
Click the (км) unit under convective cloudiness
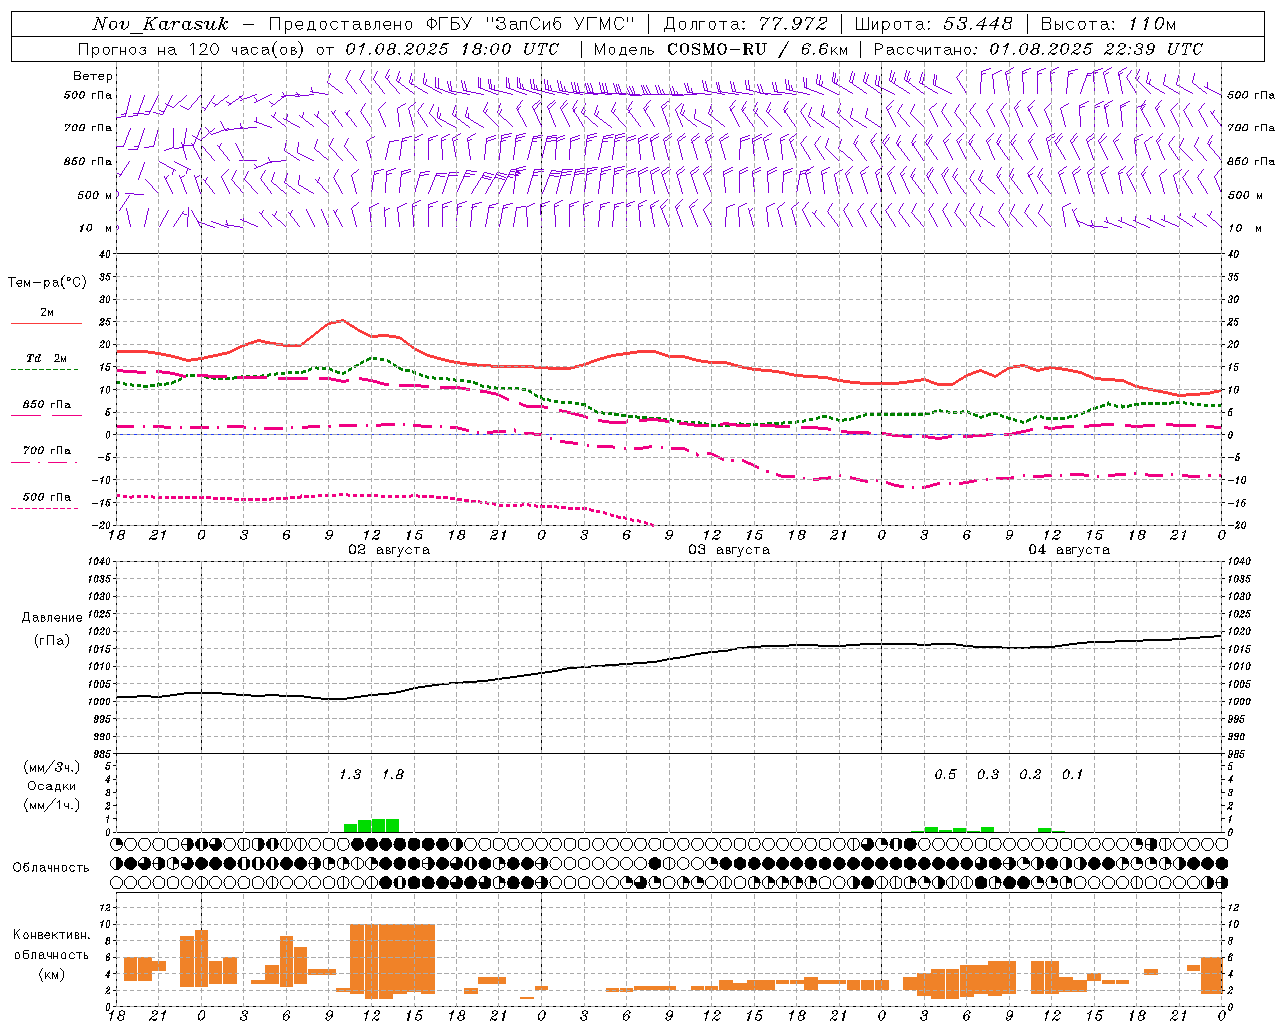51,974
